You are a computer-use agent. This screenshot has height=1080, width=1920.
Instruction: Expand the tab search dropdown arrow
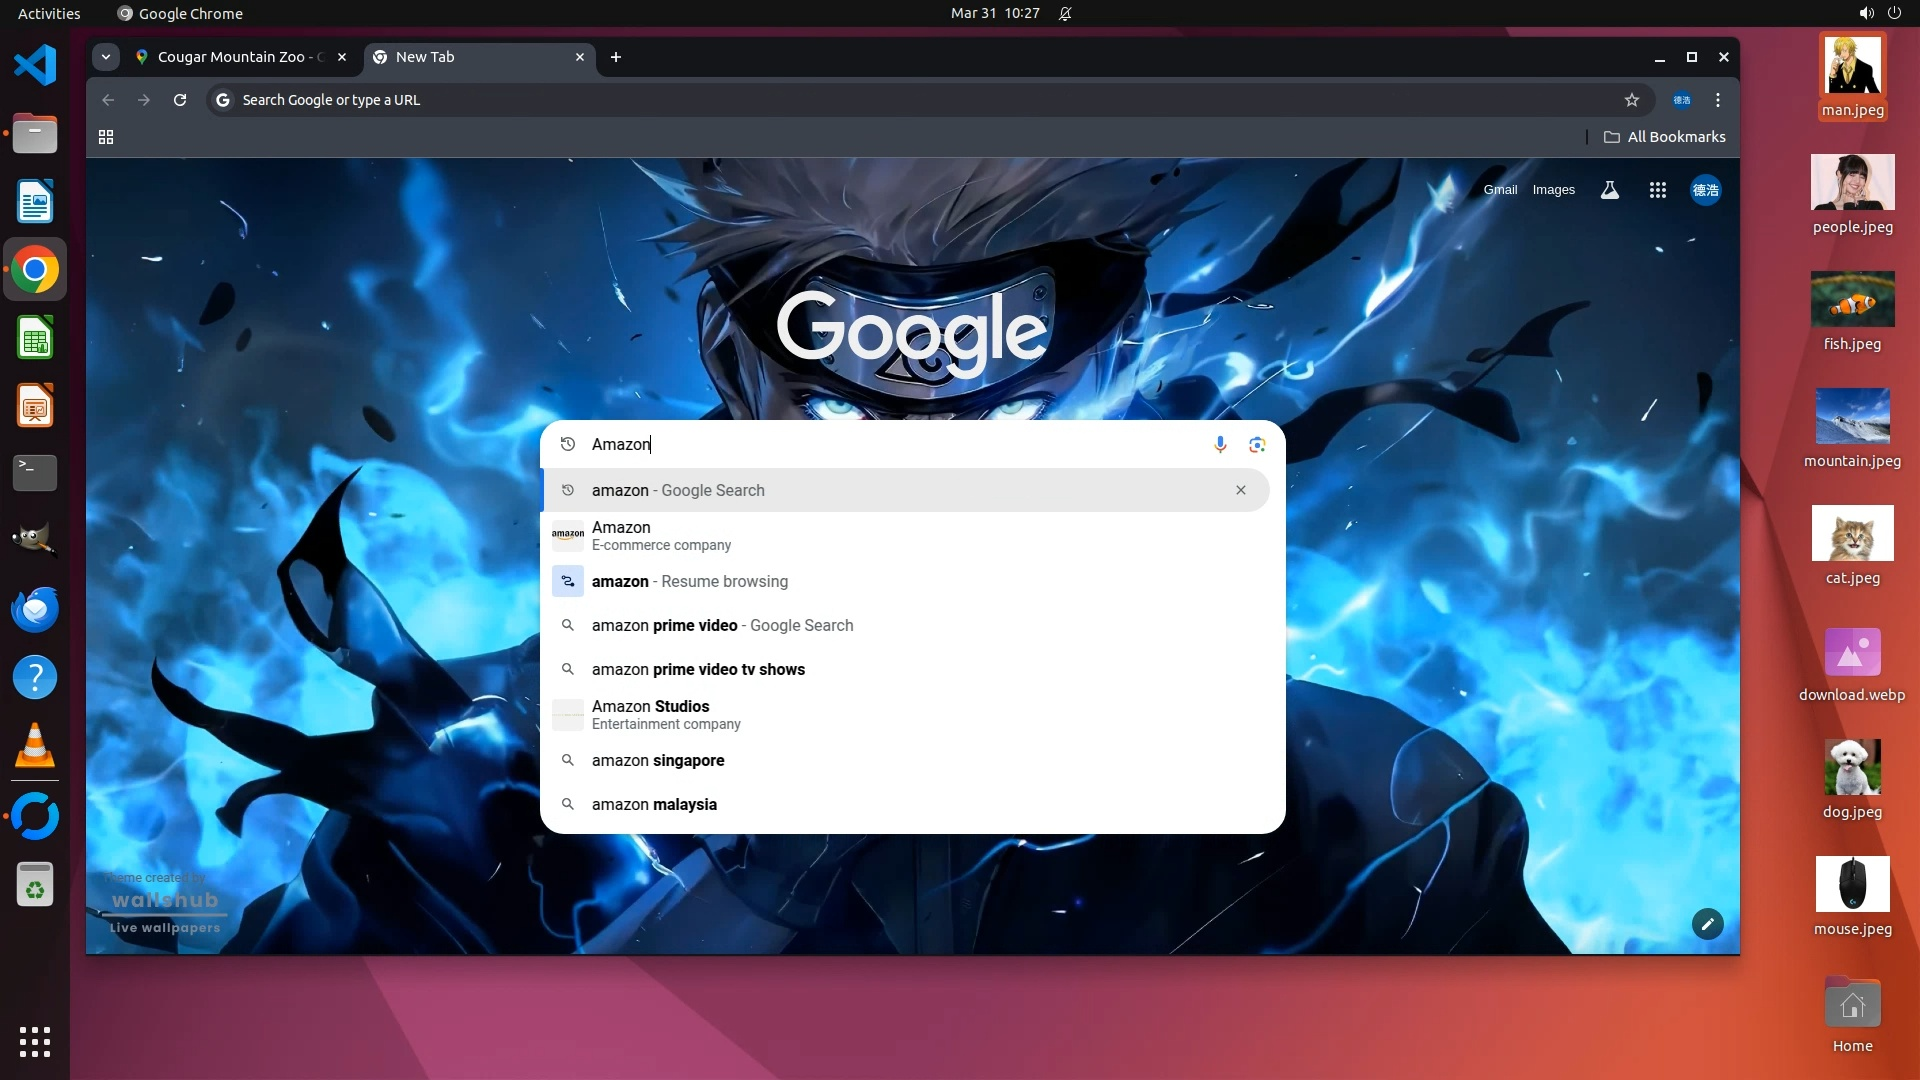click(106, 57)
